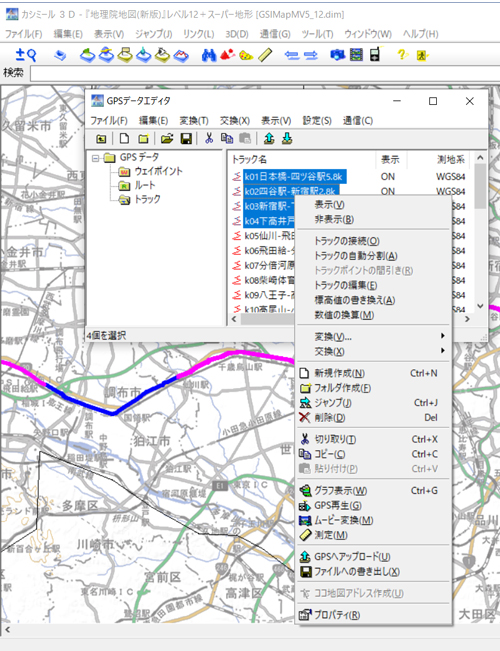
Task: Choose 数値の換算(M) in context menu
Action: tap(374, 315)
